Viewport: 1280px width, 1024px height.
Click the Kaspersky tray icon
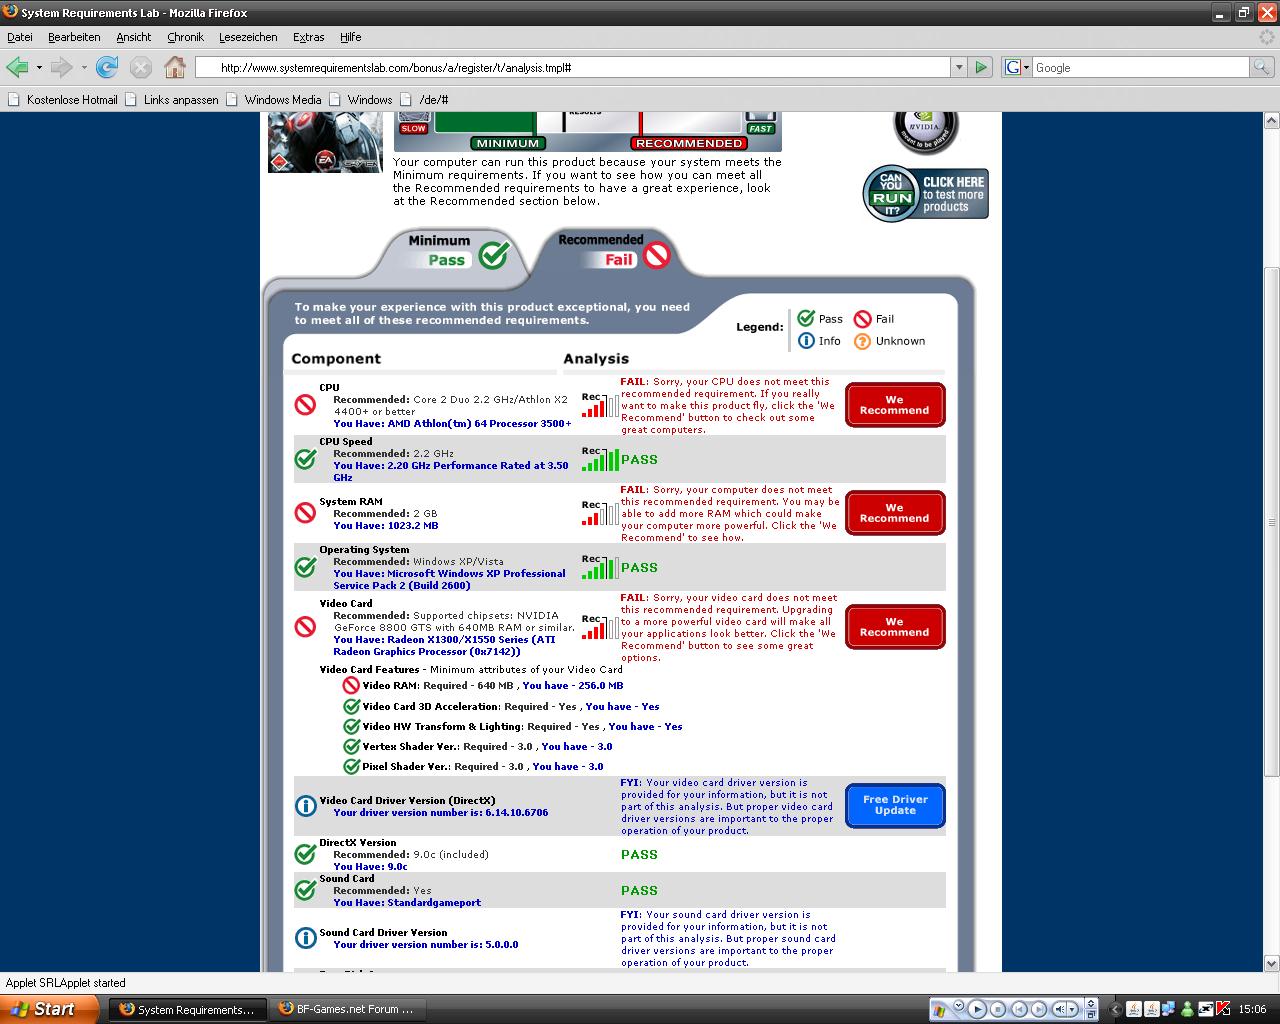pyautogui.click(x=1222, y=1009)
